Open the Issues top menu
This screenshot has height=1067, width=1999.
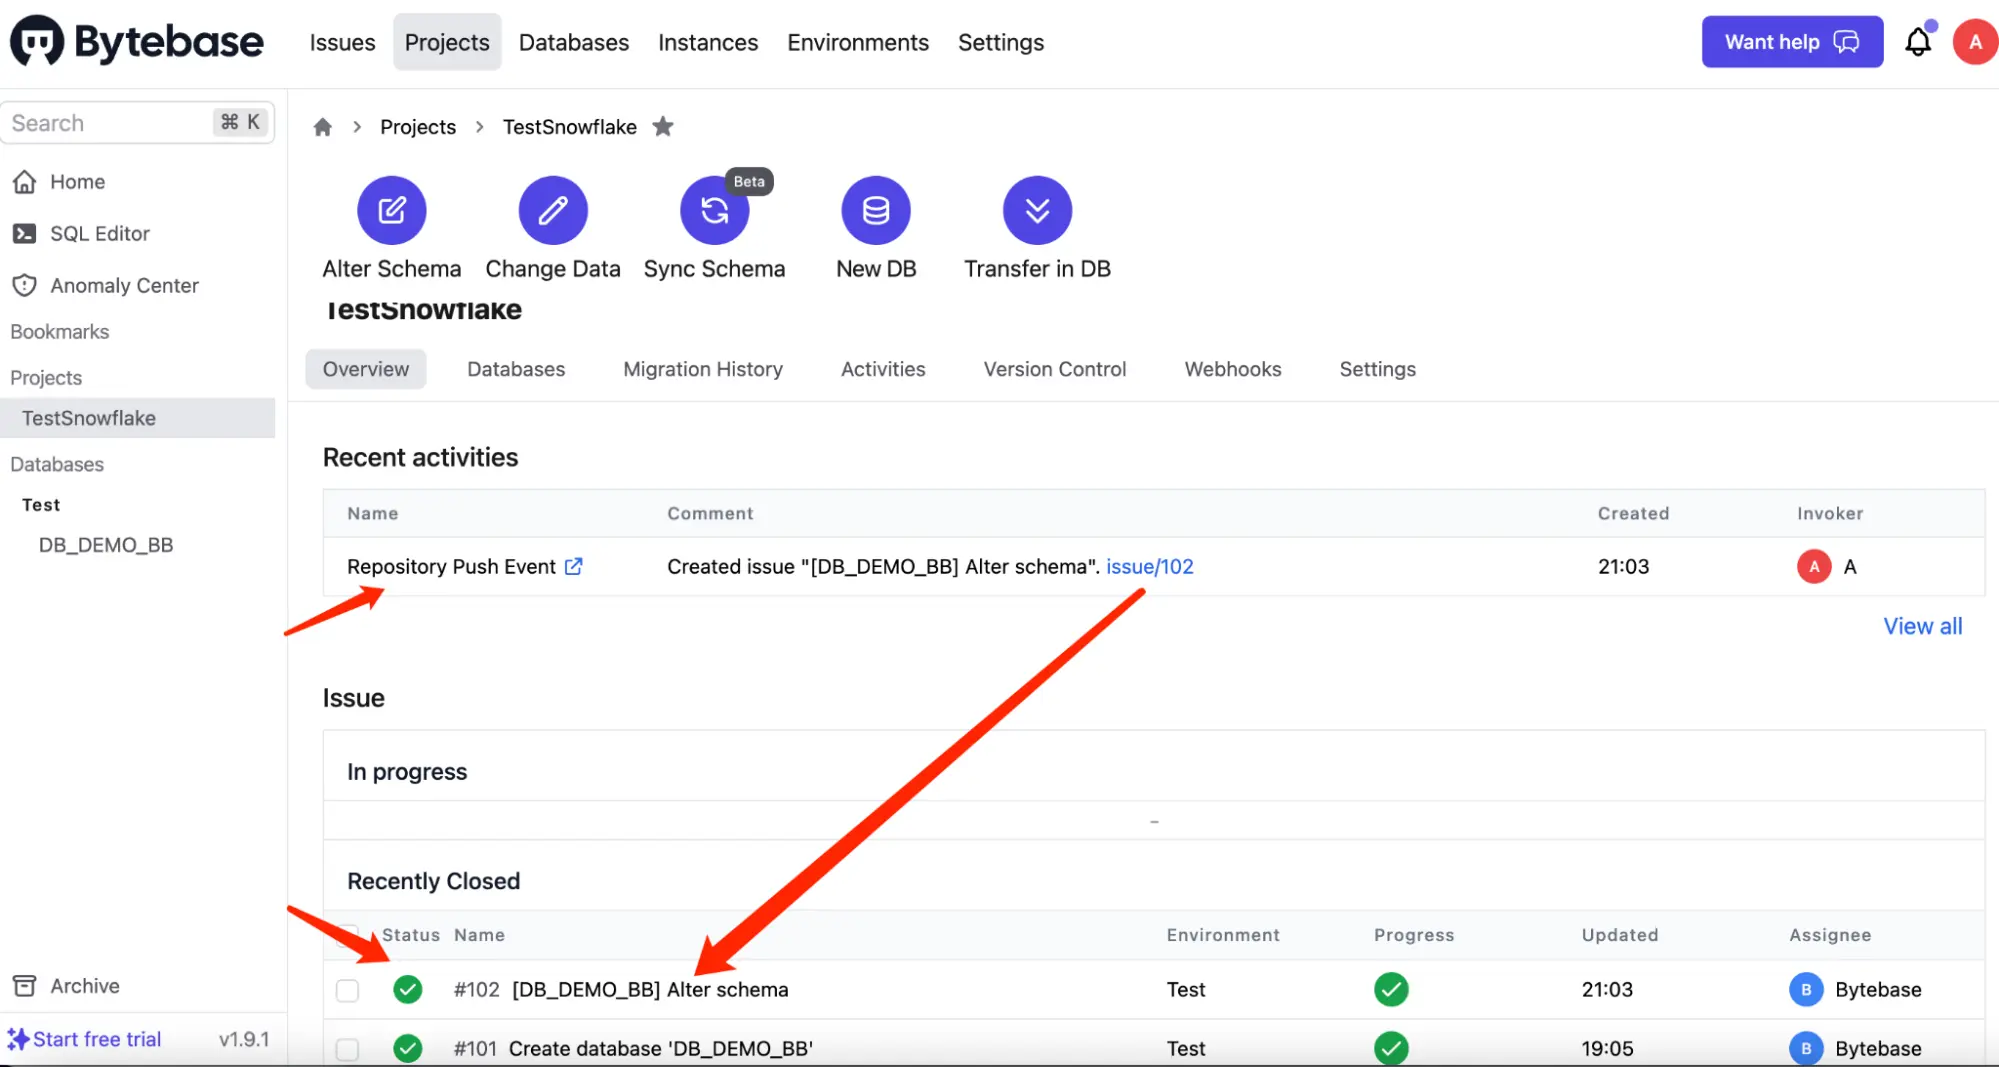342,42
